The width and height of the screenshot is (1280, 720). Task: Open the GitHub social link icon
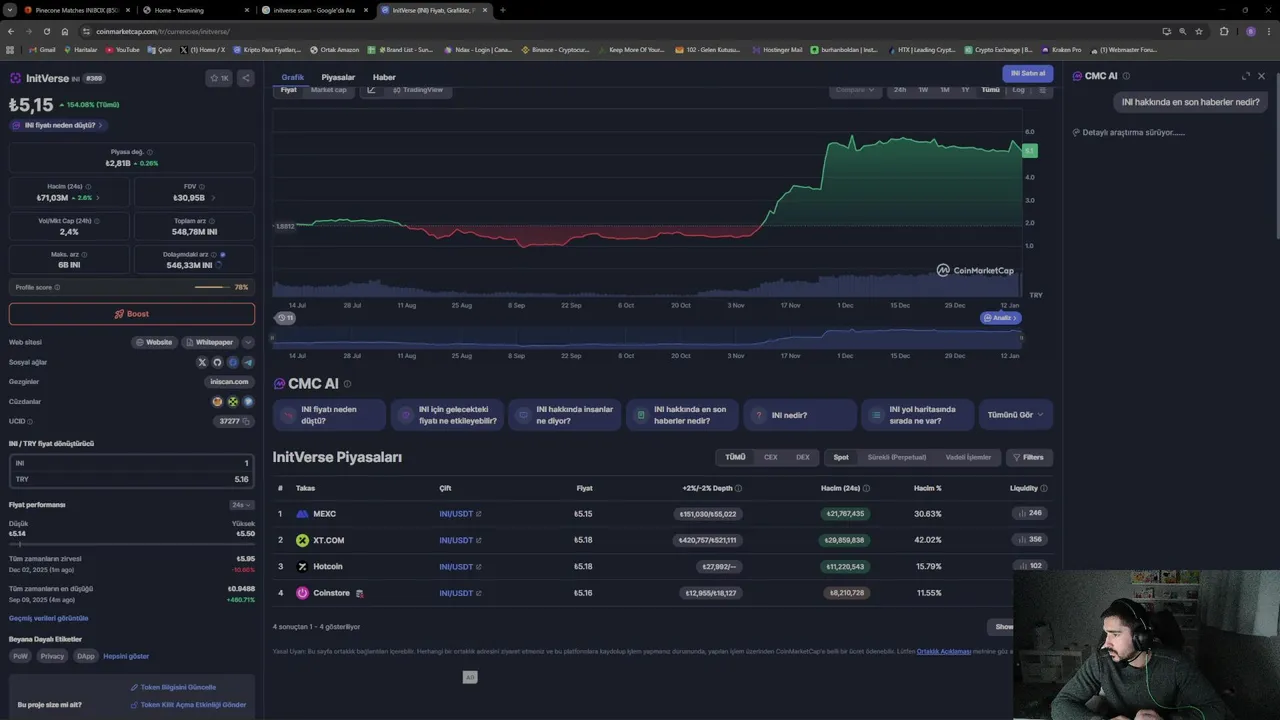[217, 362]
